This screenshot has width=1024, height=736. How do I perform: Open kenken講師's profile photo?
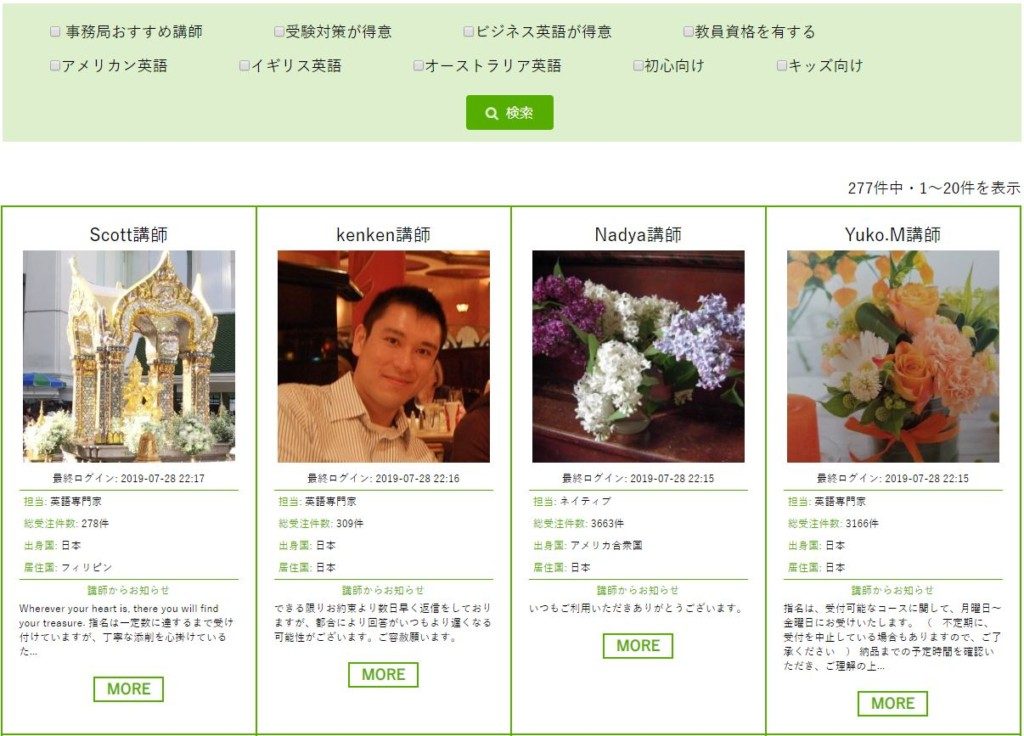coord(383,357)
